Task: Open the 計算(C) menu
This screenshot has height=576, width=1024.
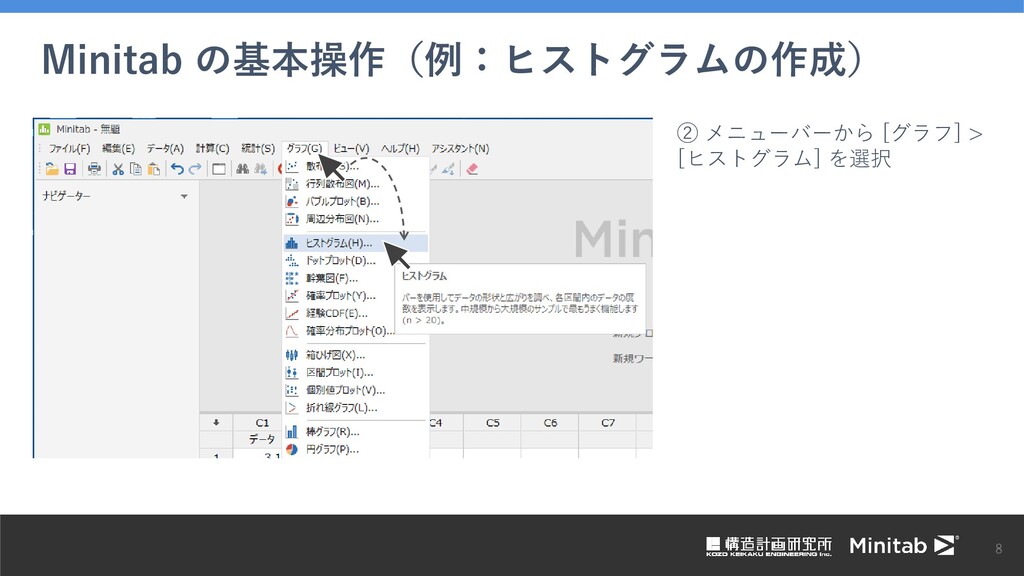Action: (x=213, y=149)
